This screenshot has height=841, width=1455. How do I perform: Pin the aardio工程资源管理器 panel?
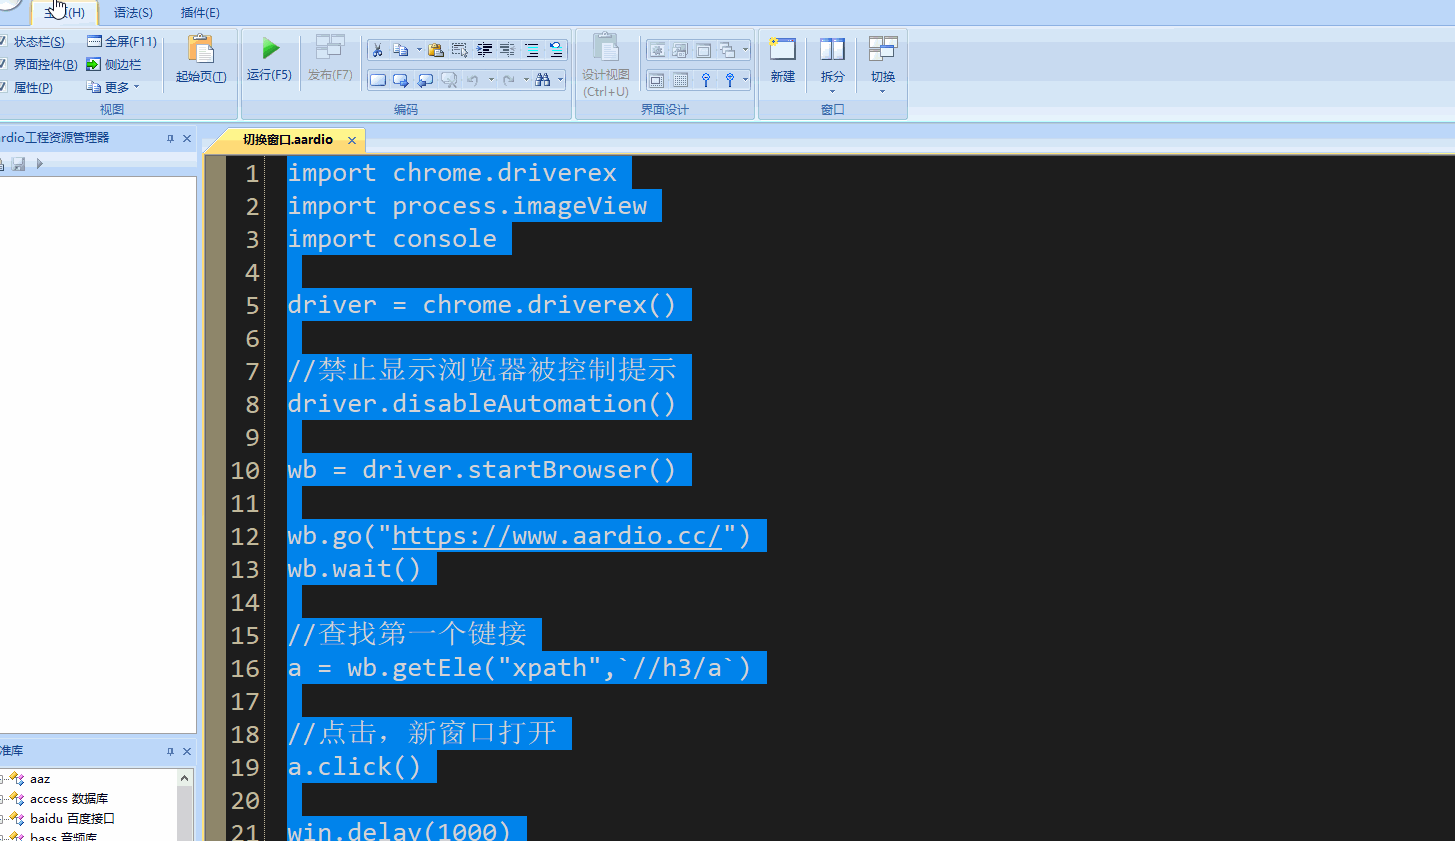pos(170,138)
